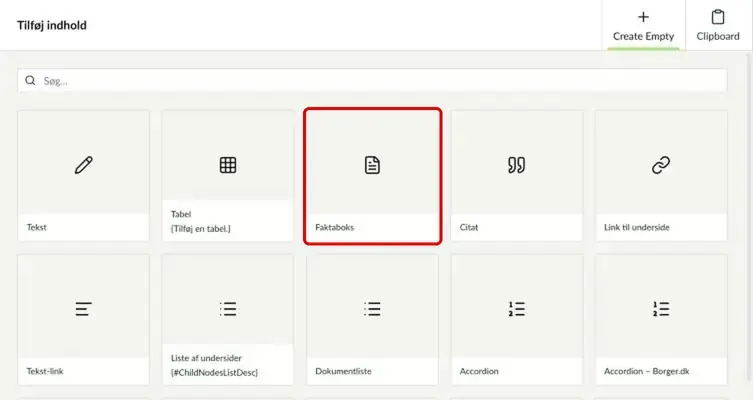Click the document icon on Faktaboks card

coord(372,165)
